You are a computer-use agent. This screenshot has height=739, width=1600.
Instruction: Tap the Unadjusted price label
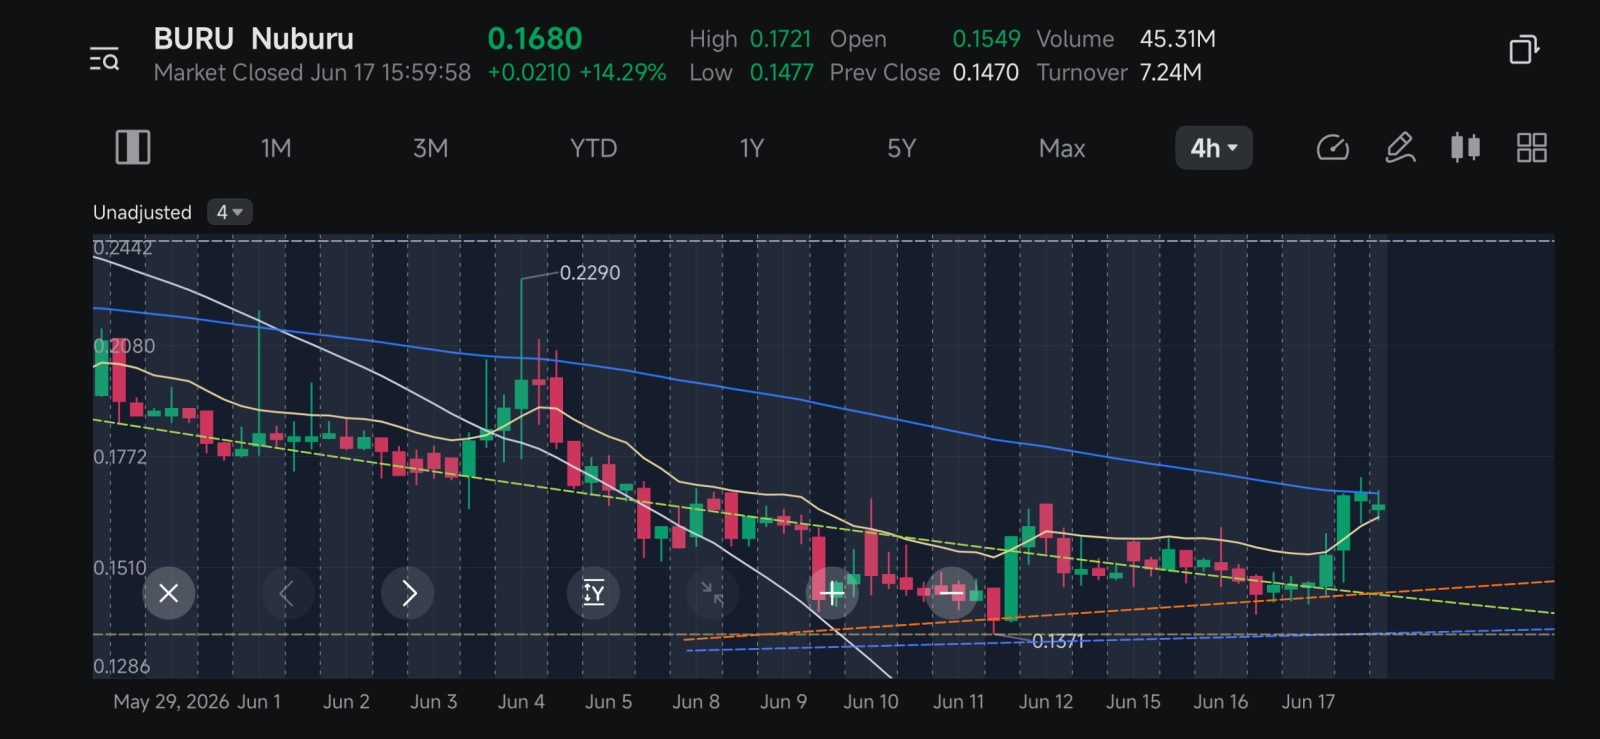pyautogui.click(x=142, y=212)
